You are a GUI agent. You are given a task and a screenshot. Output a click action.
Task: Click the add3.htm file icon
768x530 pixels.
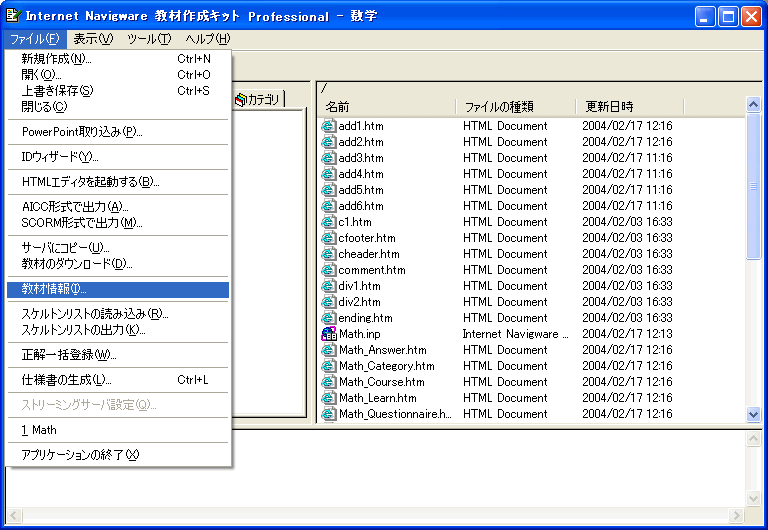(329, 158)
